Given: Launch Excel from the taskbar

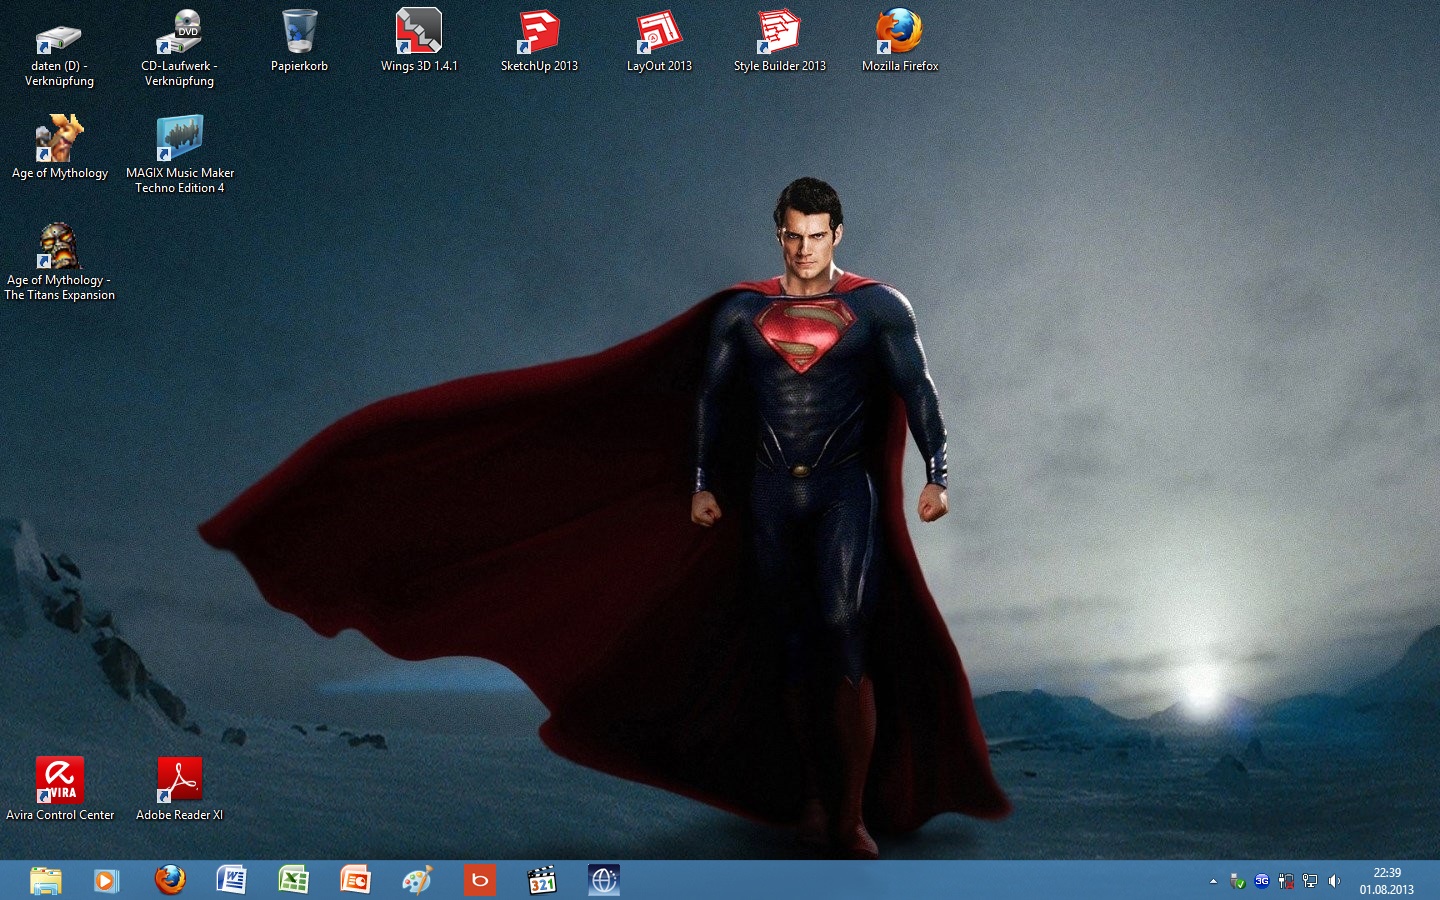Looking at the screenshot, I should [293, 880].
